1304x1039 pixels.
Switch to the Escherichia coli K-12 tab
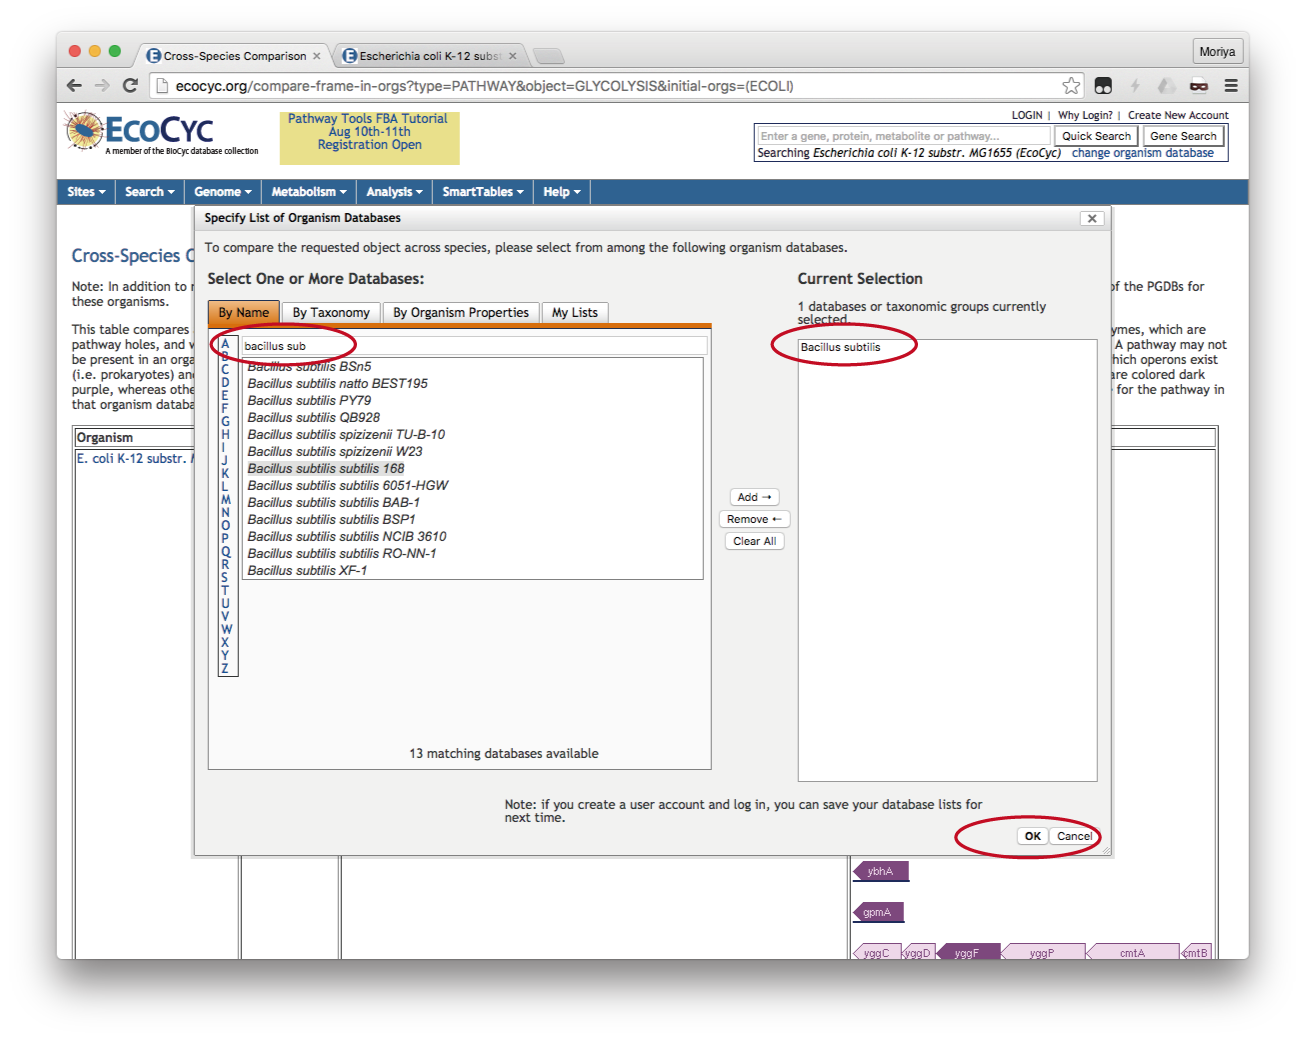[428, 56]
